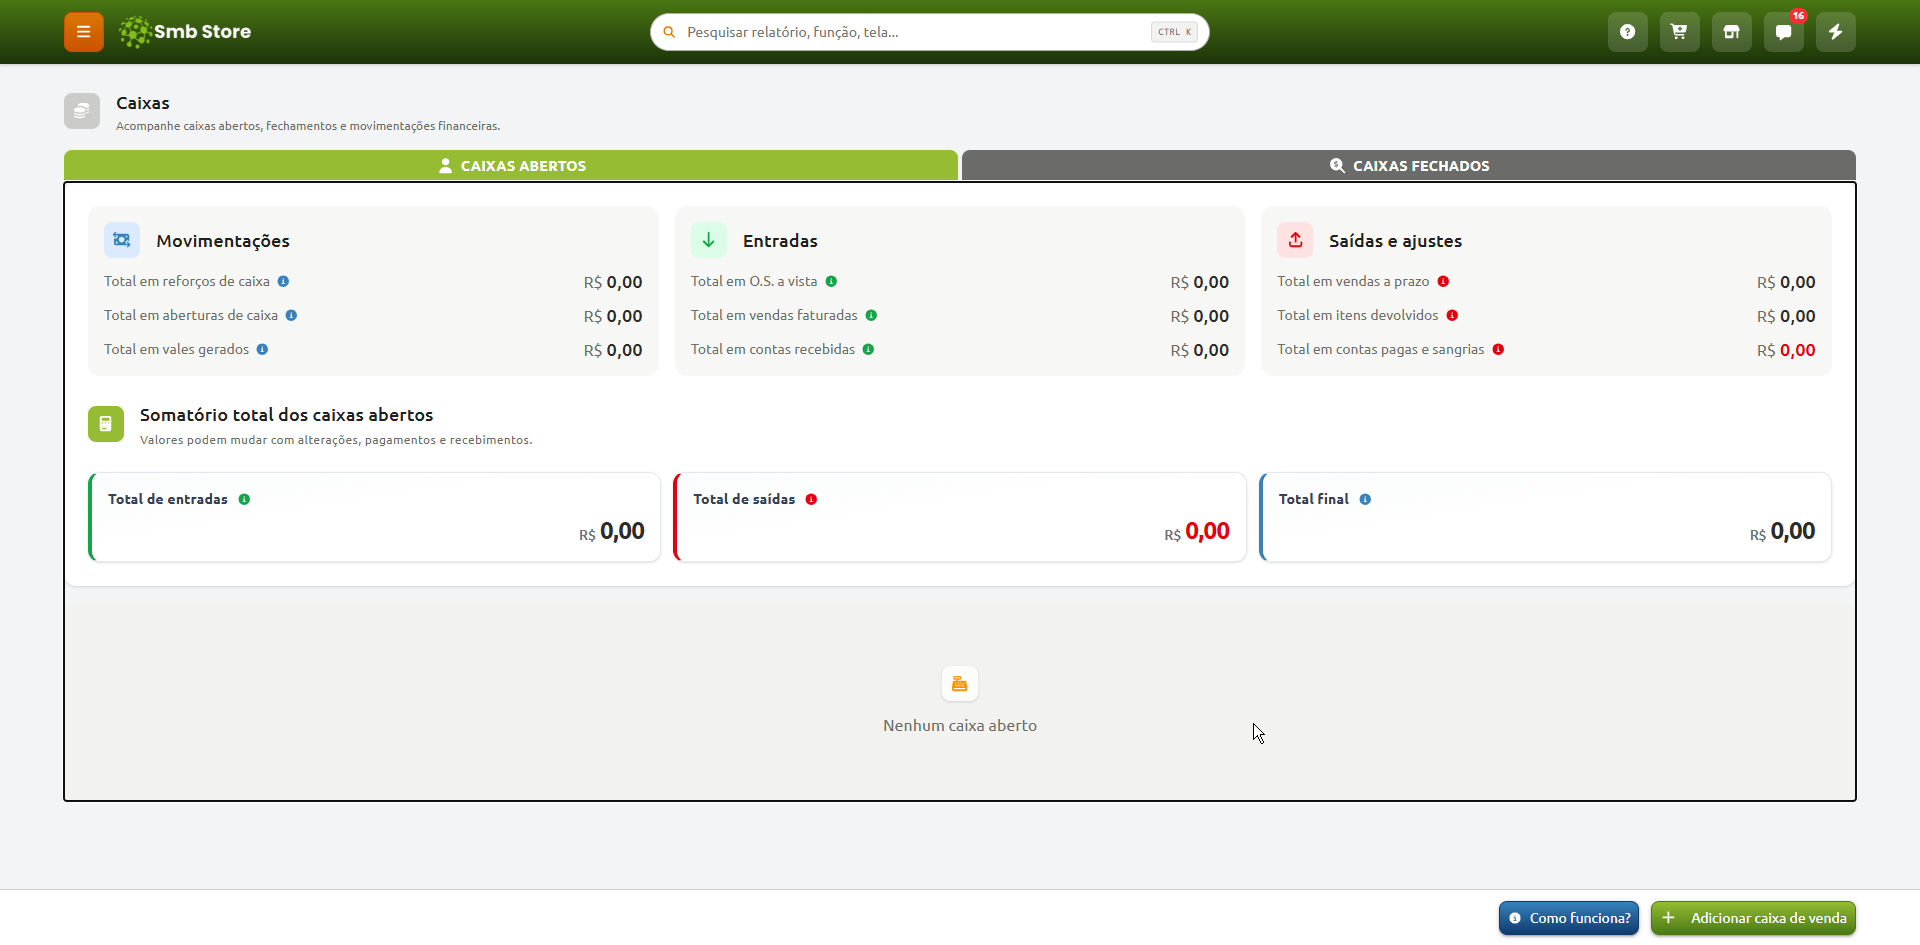This screenshot has height=945, width=1920.
Task: Click info icon beside Total de entradas
Action: click(x=244, y=500)
